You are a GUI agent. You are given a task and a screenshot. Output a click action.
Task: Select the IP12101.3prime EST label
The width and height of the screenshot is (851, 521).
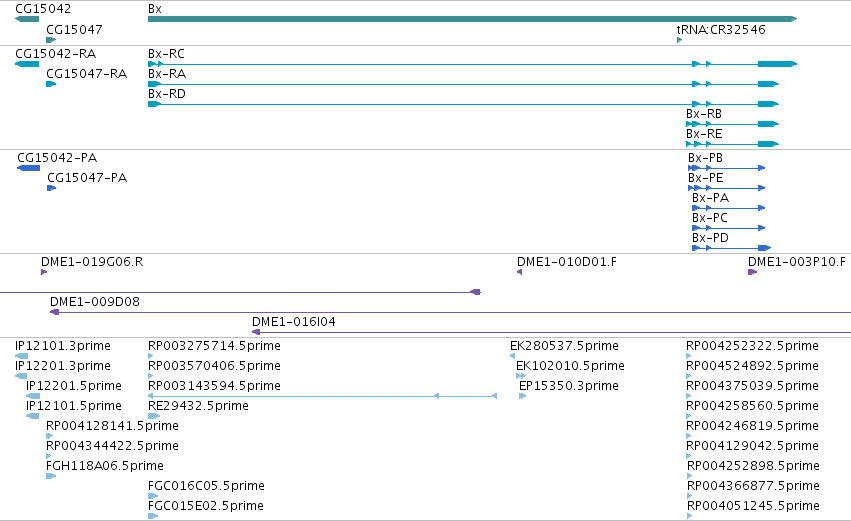point(63,346)
